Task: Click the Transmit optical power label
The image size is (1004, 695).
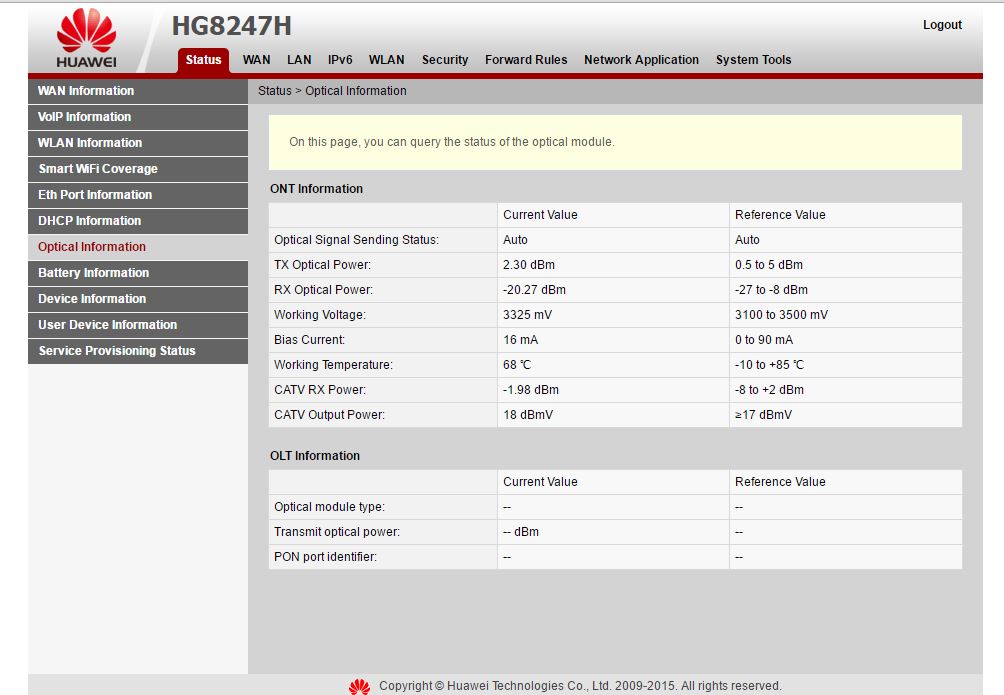Action: click(x=337, y=532)
